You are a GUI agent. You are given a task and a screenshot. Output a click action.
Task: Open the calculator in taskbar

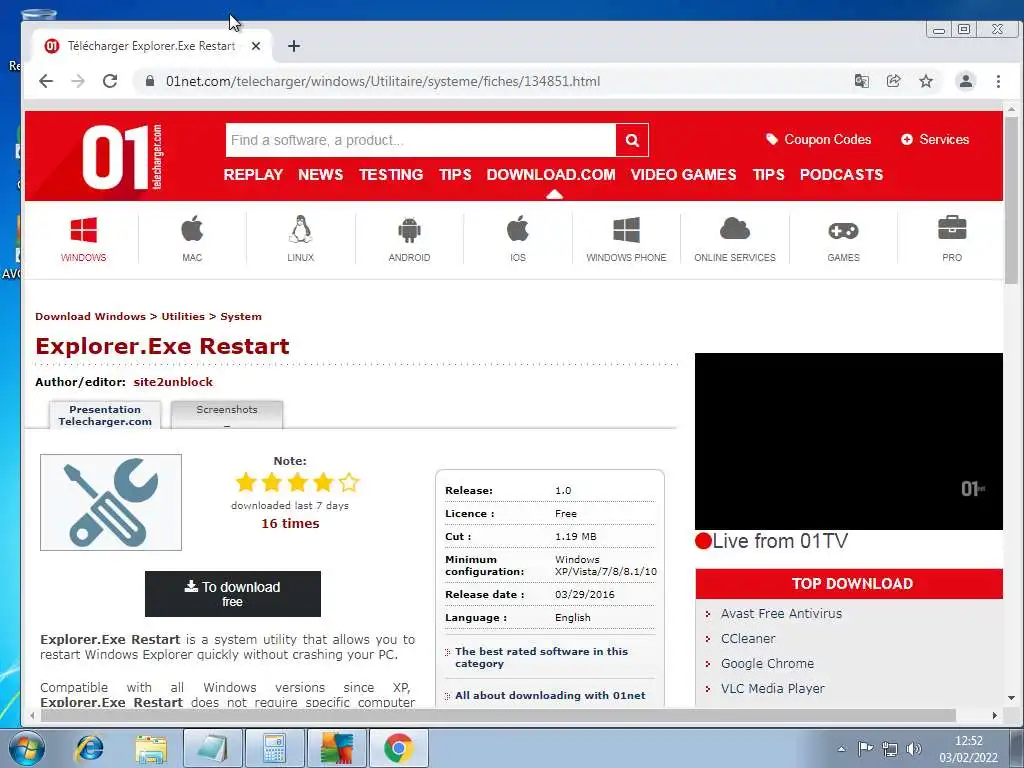[274, 748]
